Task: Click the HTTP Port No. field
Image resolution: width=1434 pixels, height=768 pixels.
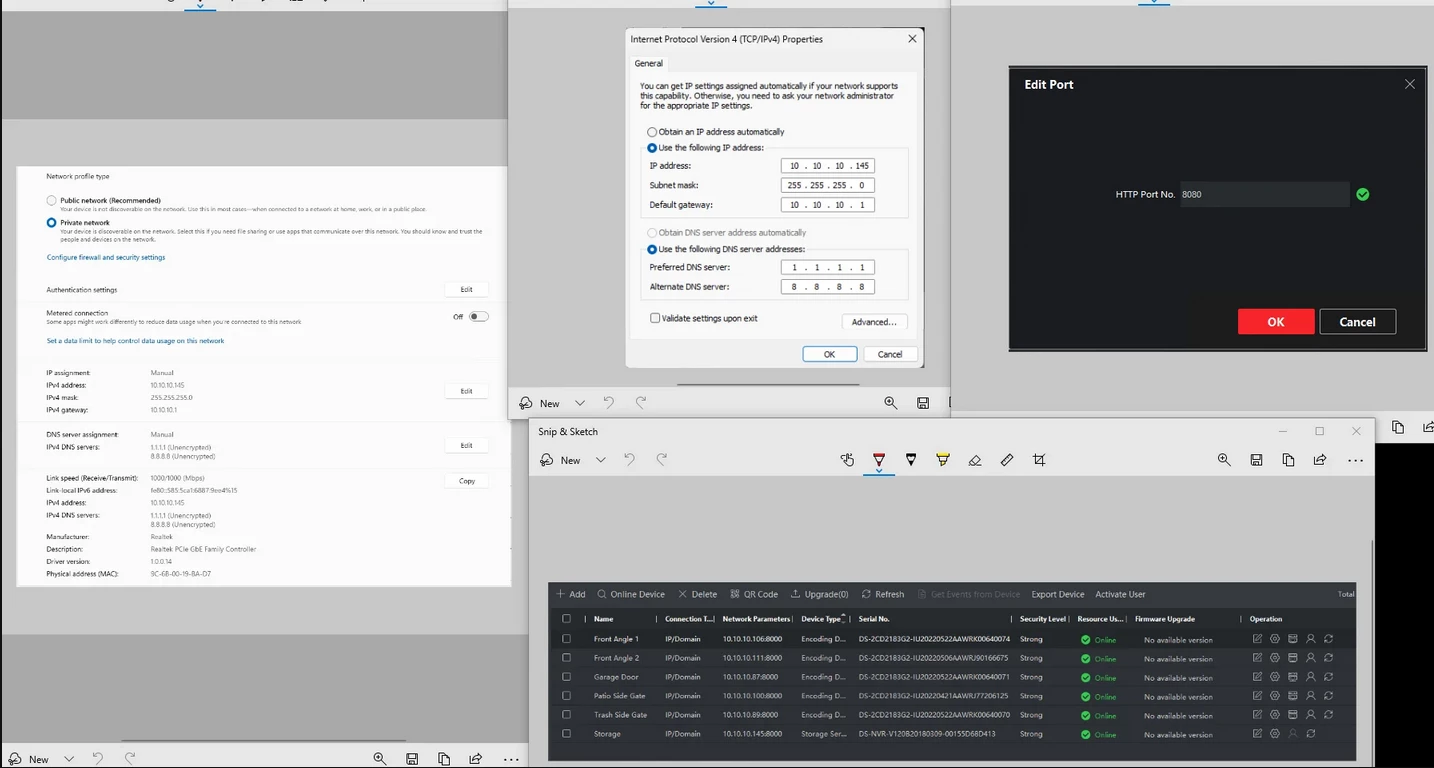Action: 1264,195
